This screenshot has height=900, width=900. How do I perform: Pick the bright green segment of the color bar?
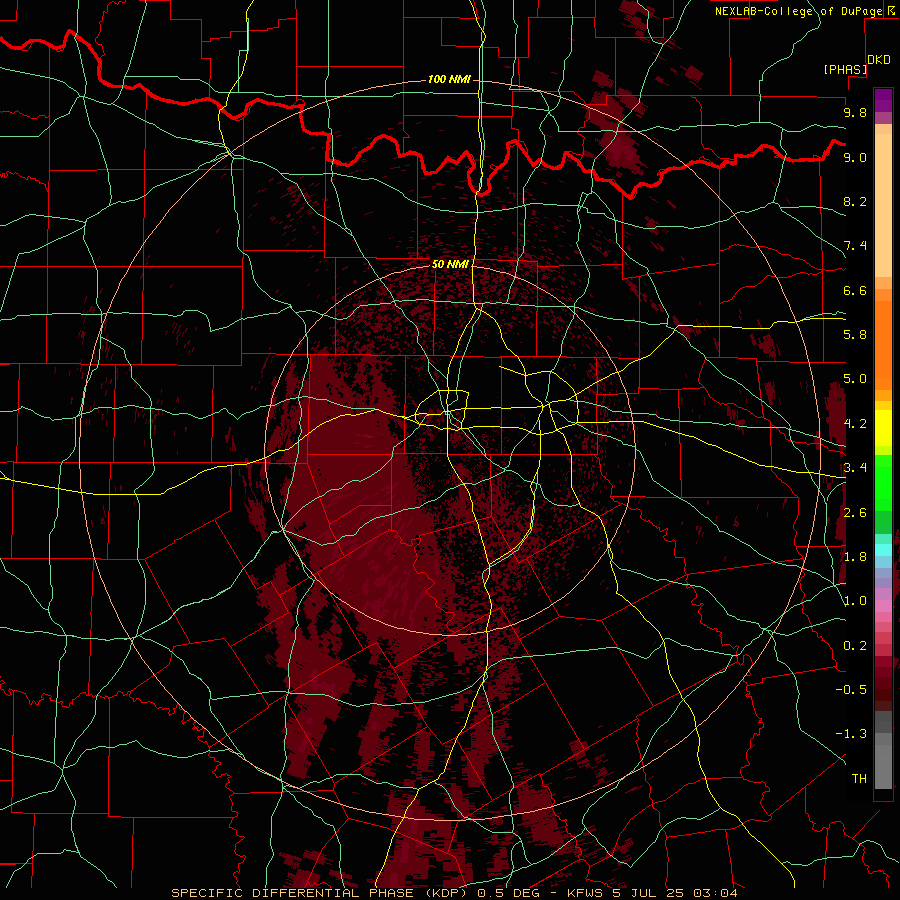883,482
